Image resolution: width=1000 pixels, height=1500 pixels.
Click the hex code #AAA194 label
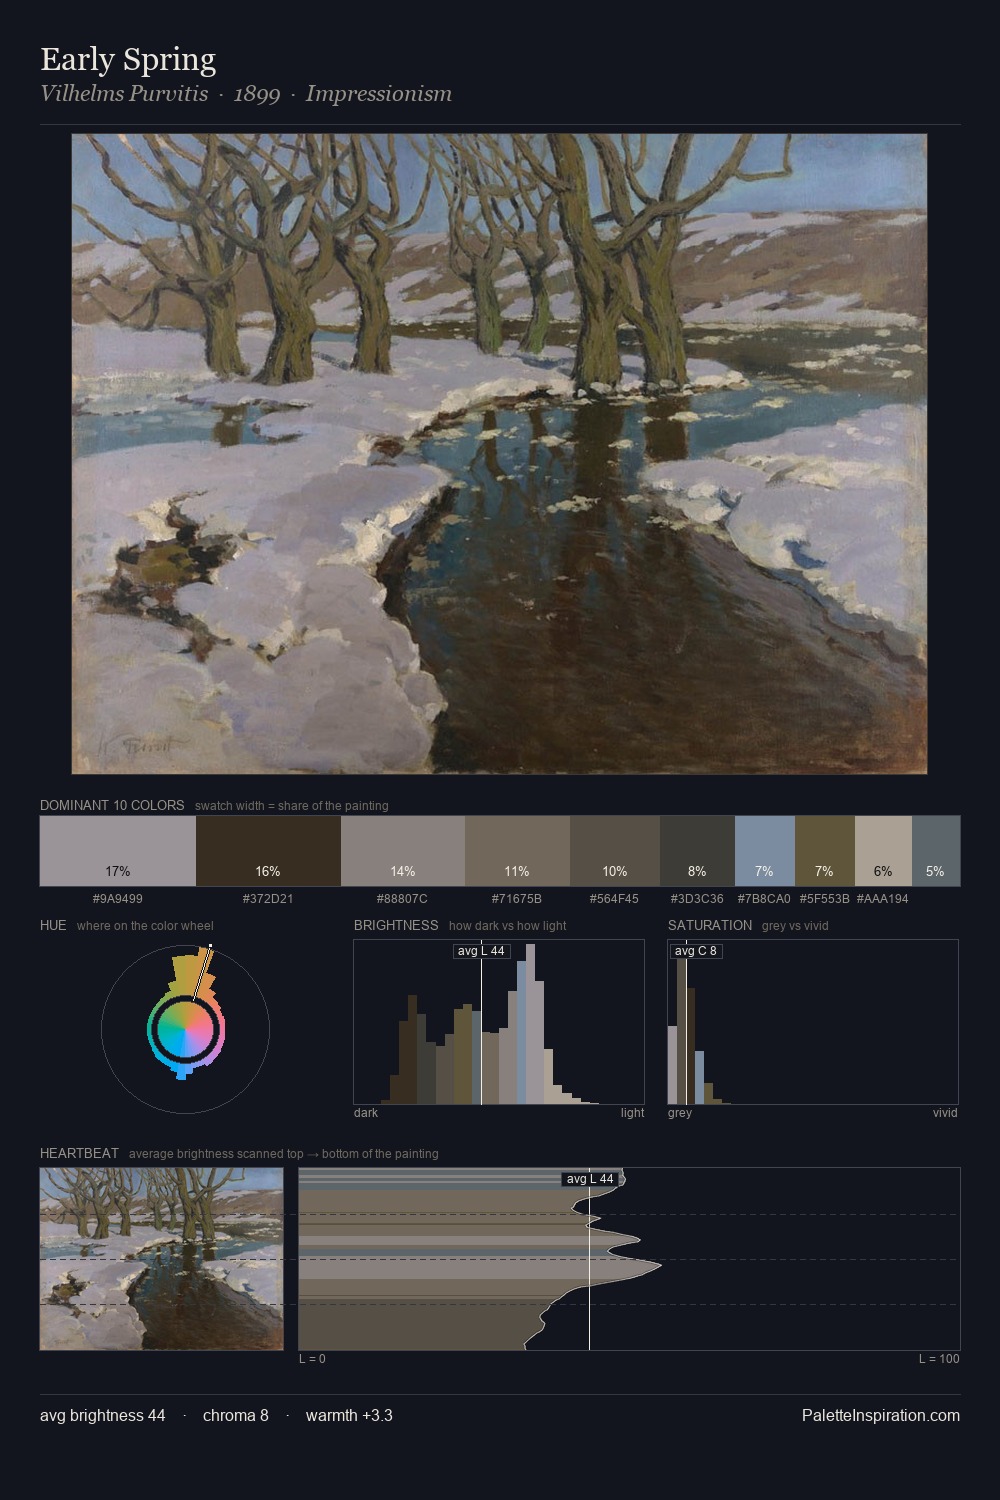coord(883,899)
